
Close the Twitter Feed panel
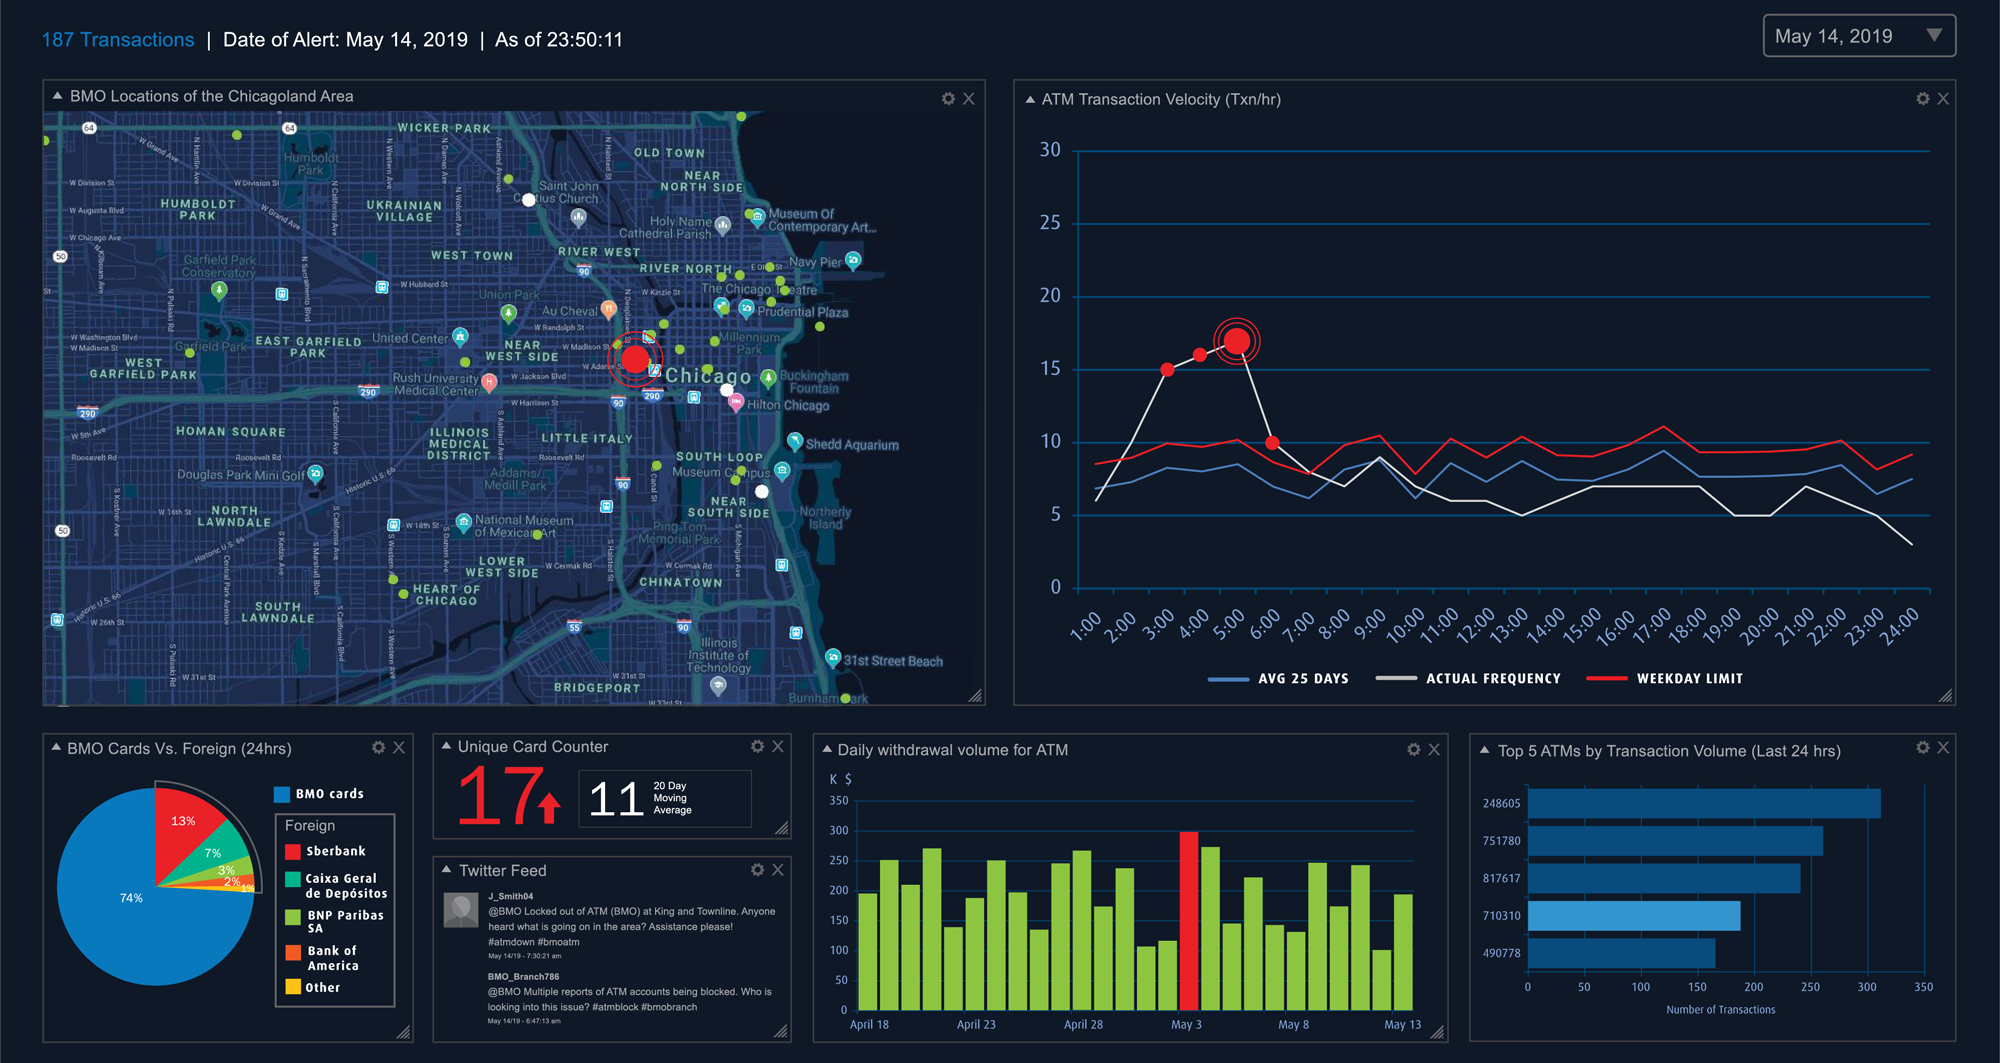click(x=778, y=871)
